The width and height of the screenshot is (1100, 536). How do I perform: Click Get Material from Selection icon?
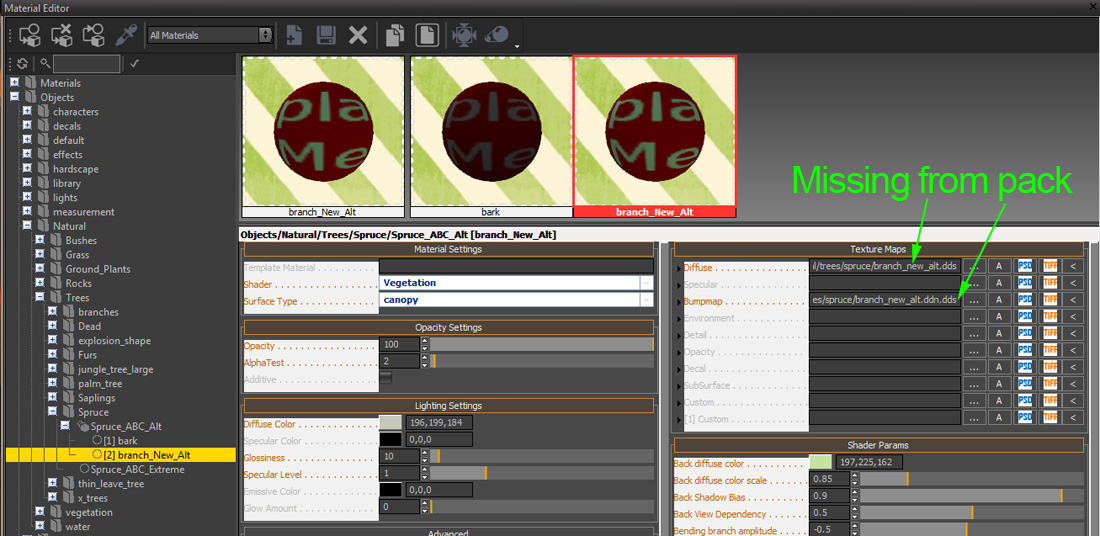93,34
